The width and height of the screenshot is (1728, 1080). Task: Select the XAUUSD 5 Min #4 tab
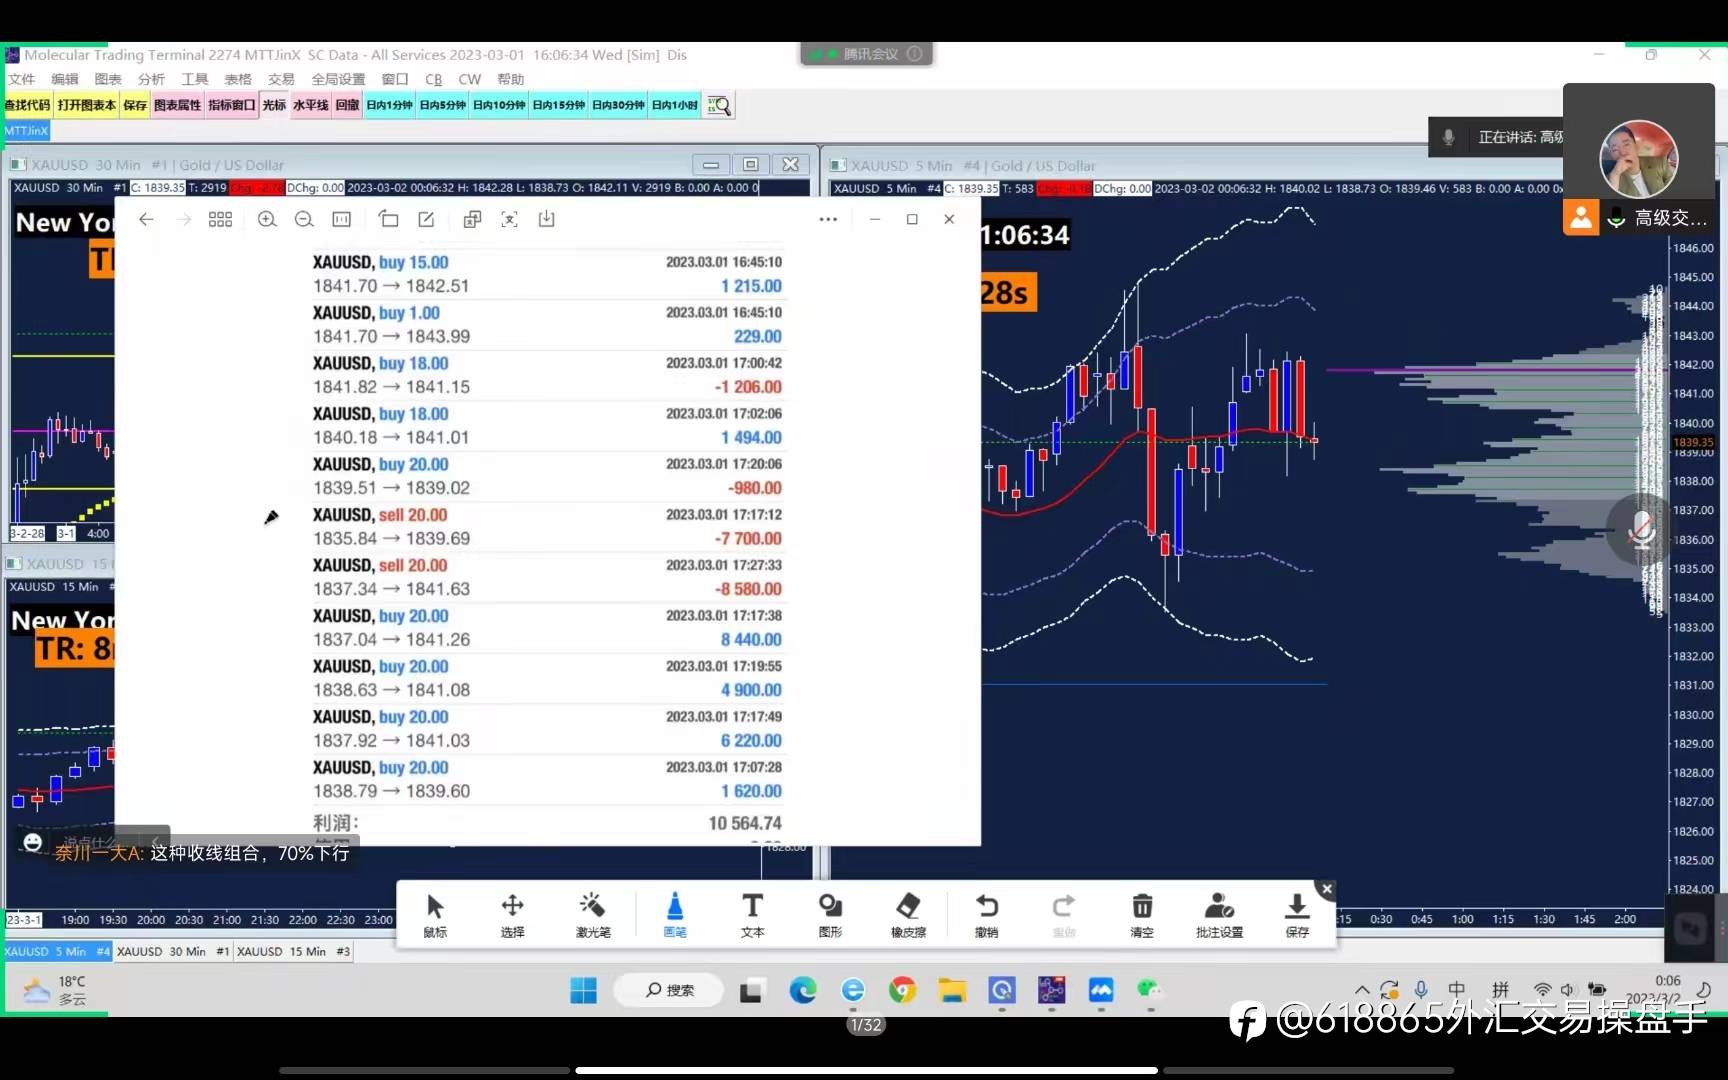tap(57, 951)
